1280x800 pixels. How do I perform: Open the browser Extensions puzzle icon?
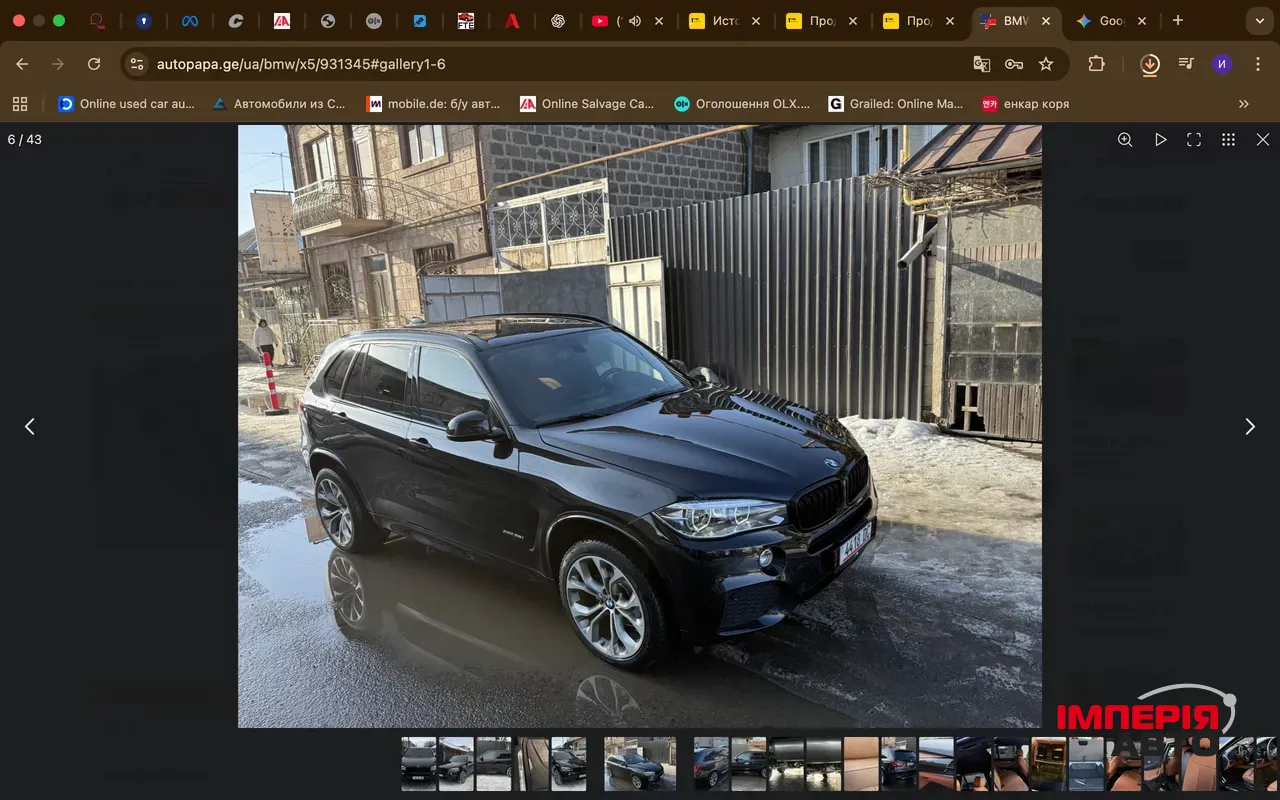click(x=1096, y=63)
